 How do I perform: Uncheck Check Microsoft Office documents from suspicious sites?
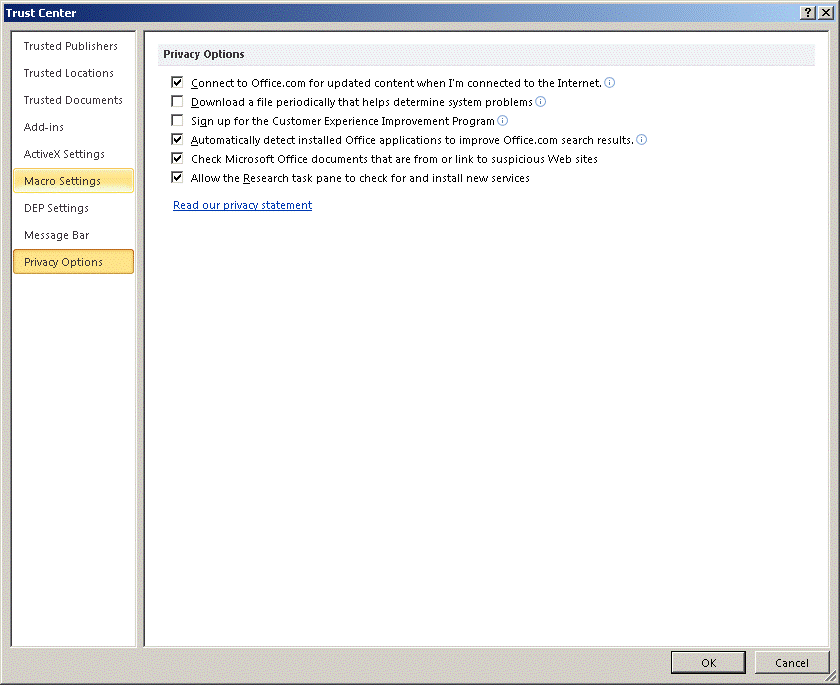[x=178, y=159]
